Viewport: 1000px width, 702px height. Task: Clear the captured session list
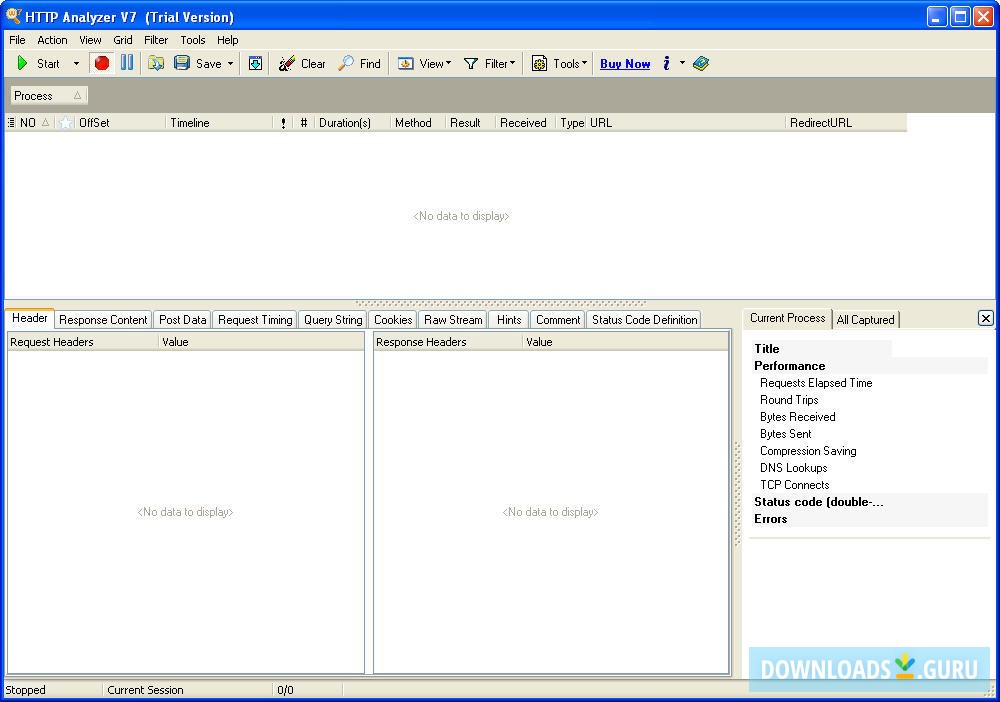(x=302, y=63)
